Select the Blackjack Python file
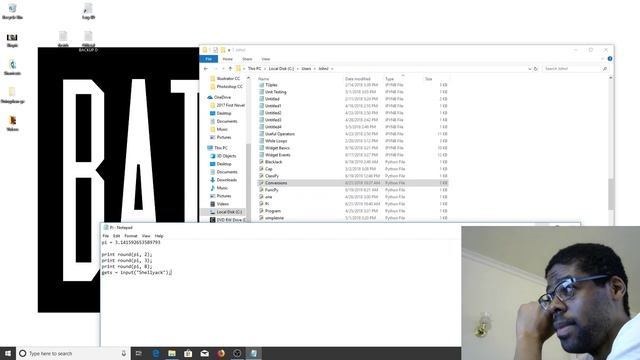Screen dimensions: 640x360 [273, 162]
